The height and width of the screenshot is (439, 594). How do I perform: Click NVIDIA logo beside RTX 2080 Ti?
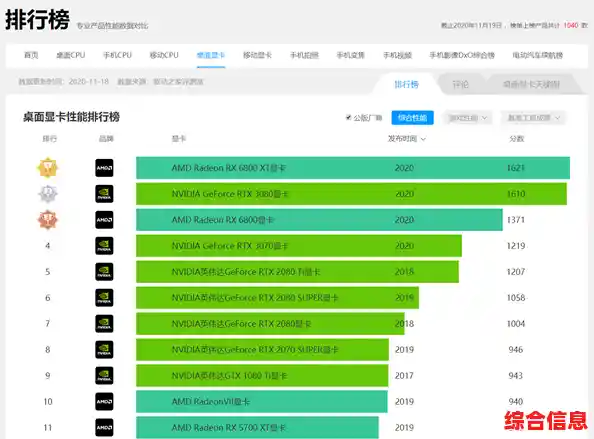click(x=104, y=272)
